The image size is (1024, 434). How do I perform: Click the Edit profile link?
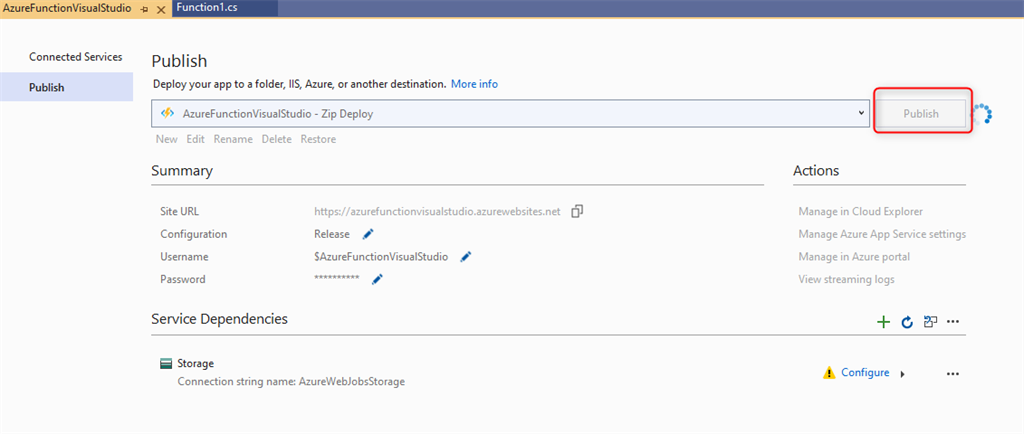[x=195, y=139]
